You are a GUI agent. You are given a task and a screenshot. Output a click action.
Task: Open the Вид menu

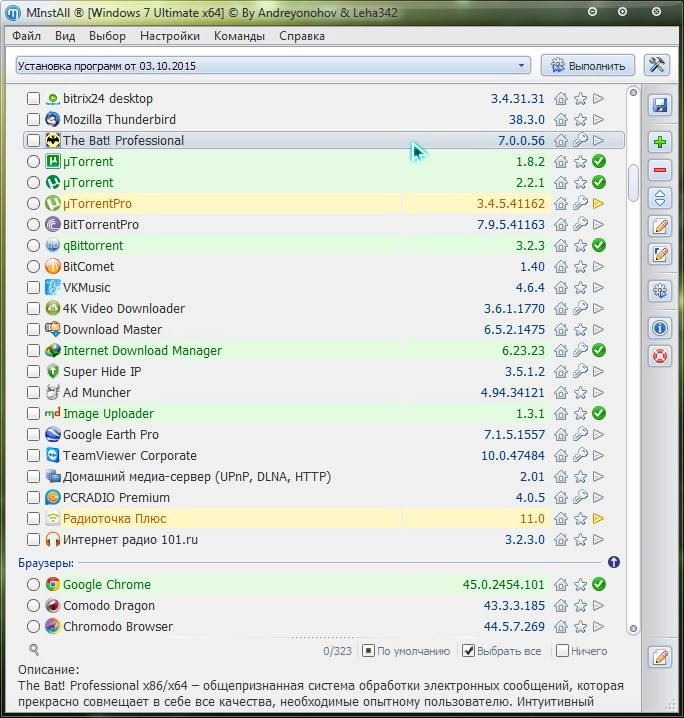(65, 36)
